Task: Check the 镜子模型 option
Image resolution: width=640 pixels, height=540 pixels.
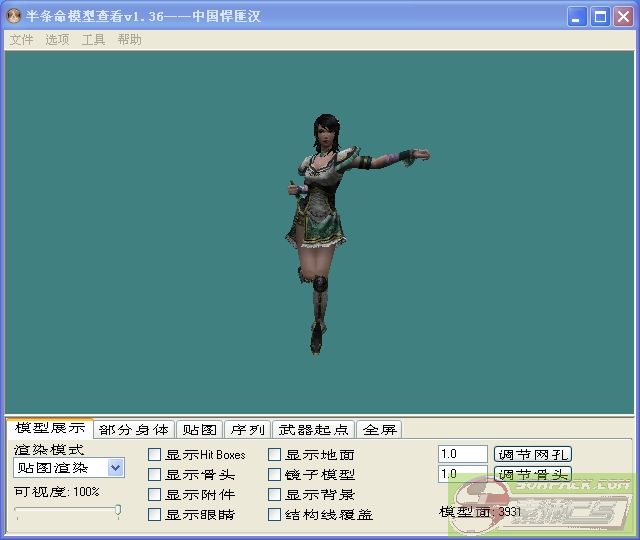Action: click(275, 475)
